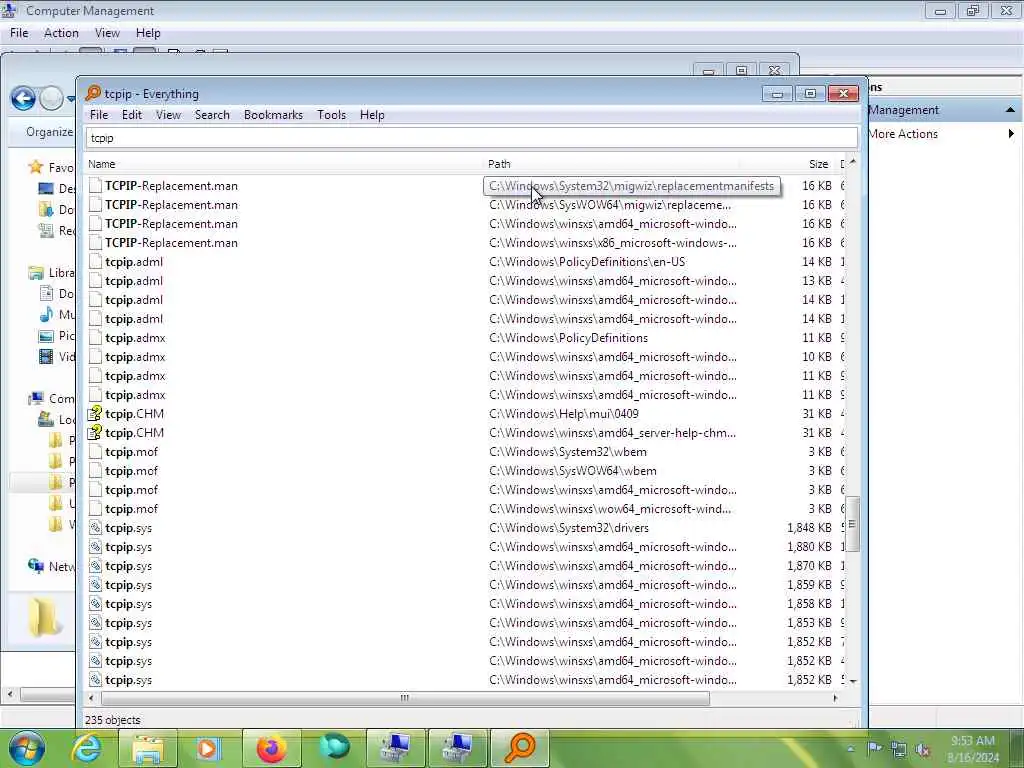The width and height of the screenshot is (1024, 768).
Task: Open Firefox from the taskbar
Action: click(x=271, y=748)
